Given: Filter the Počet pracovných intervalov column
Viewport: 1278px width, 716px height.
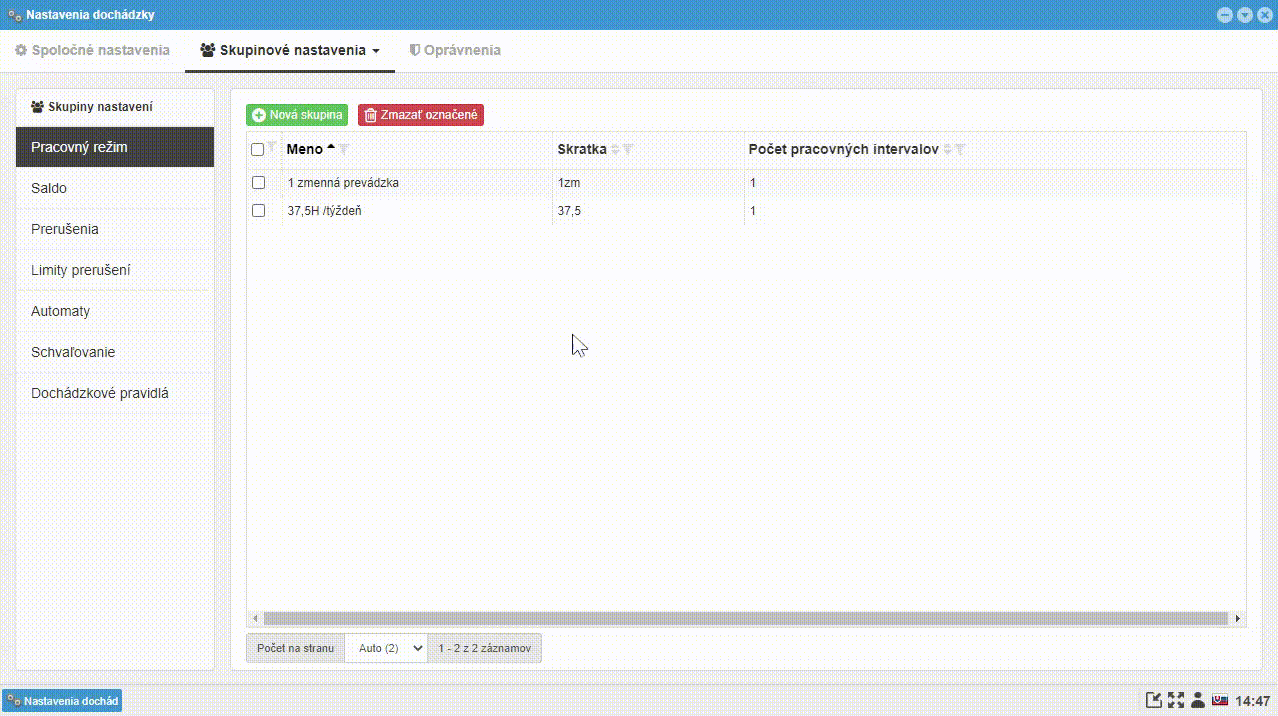Looking at the screenshot, I should [960, 149].
